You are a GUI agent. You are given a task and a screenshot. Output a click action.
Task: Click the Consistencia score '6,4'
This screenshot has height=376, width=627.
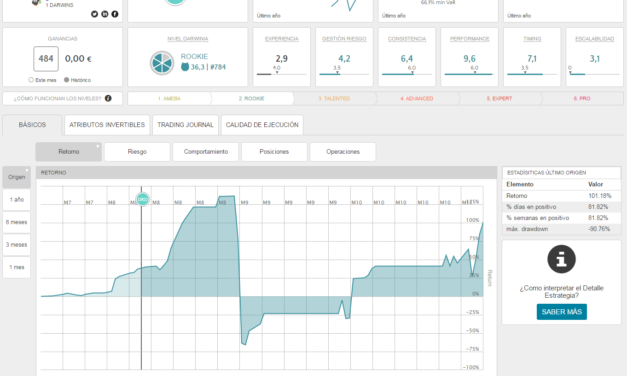tap(407, 59)
